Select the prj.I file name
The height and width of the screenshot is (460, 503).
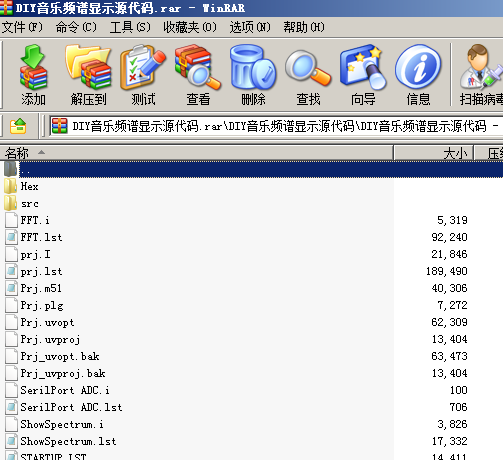tap(35, 255)
